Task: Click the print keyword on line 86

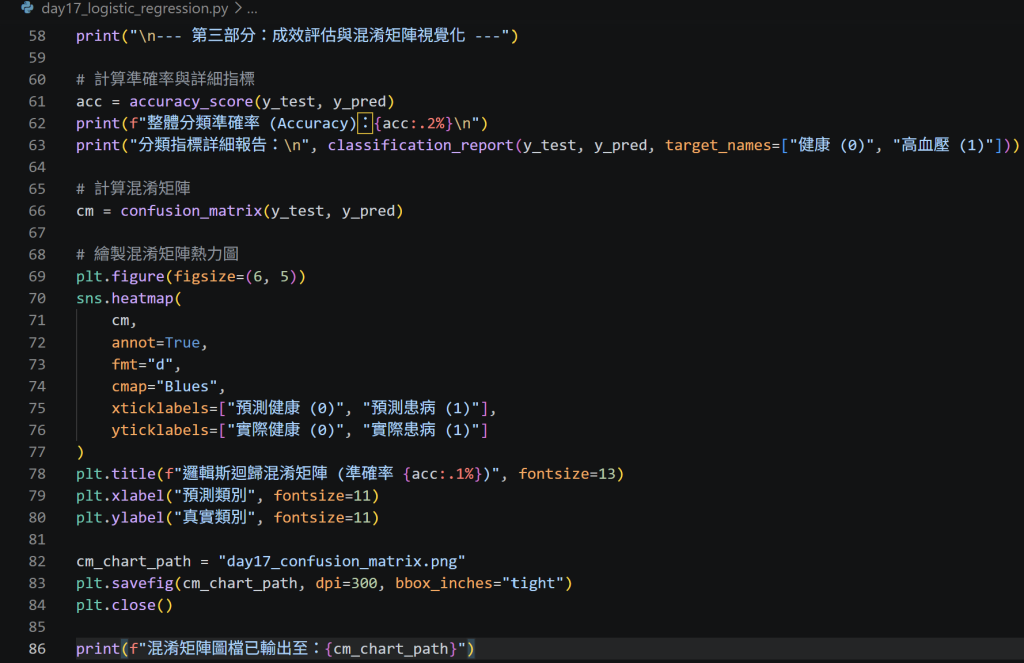Action: click(x=98, y=649)
